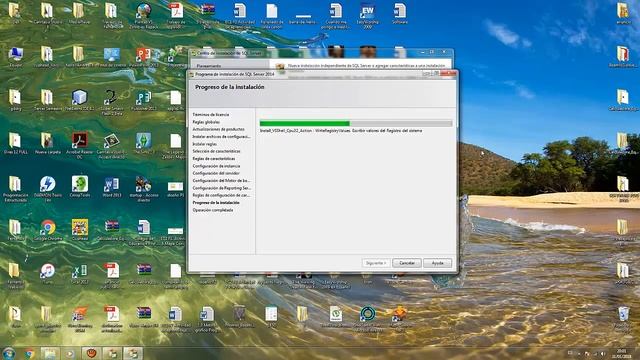Open the Programación Estructurada desktop folder

point(15,189)
